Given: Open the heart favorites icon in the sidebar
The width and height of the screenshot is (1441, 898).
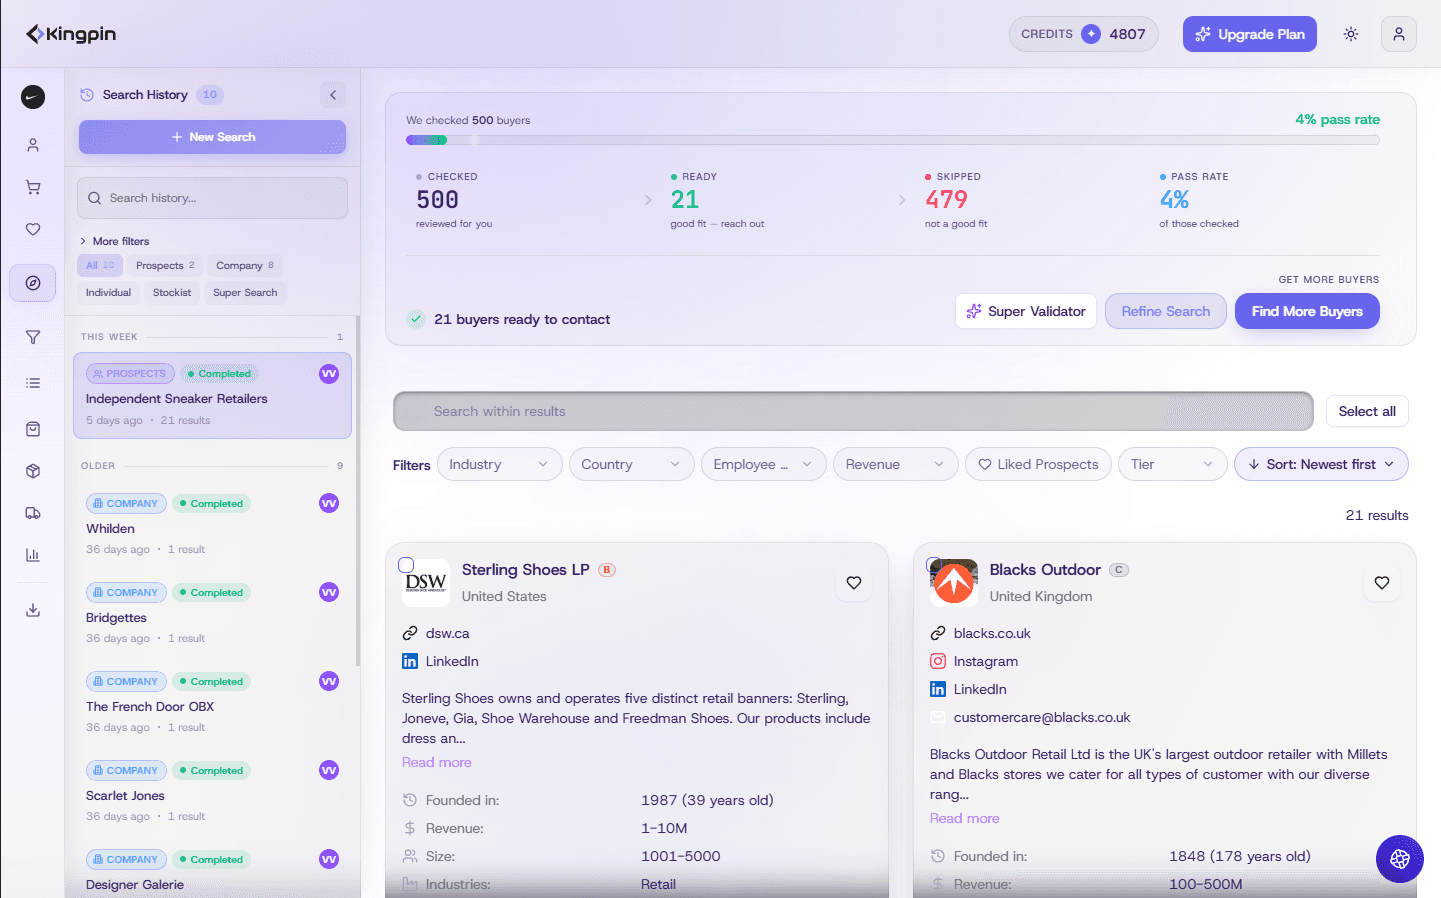Looking at the screenshot, I should coord(33,229).
